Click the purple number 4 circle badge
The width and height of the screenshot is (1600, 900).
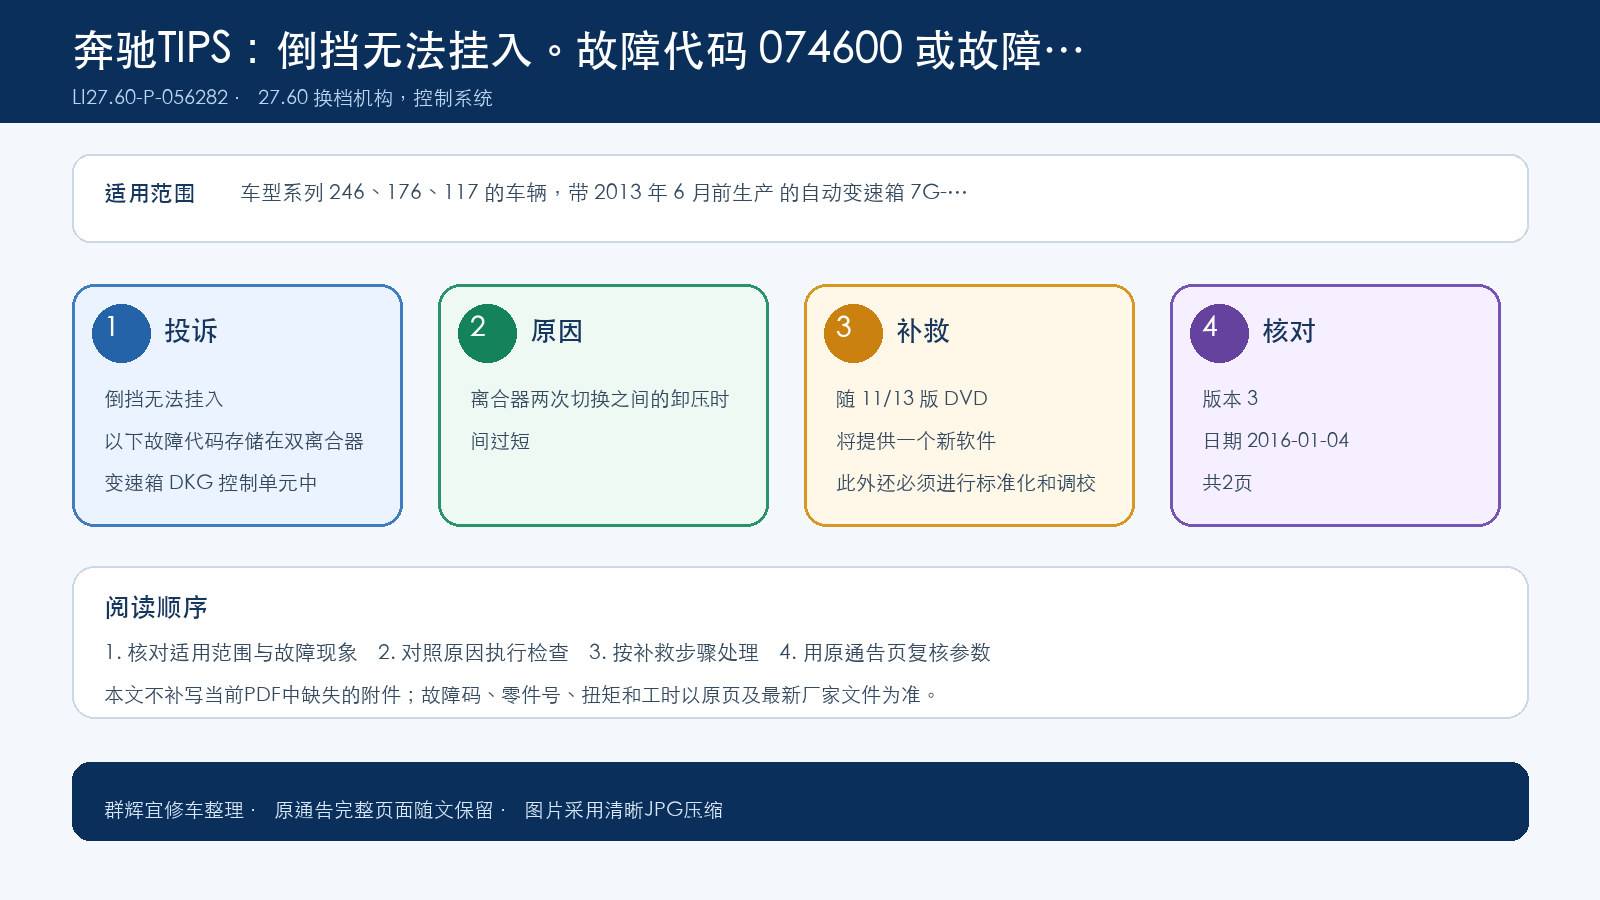click(1219, 333)
